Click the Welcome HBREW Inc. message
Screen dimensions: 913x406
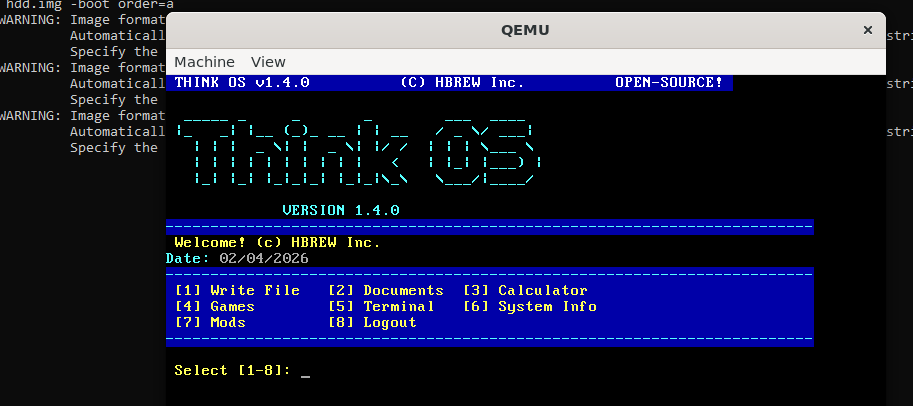click(277, 243)
